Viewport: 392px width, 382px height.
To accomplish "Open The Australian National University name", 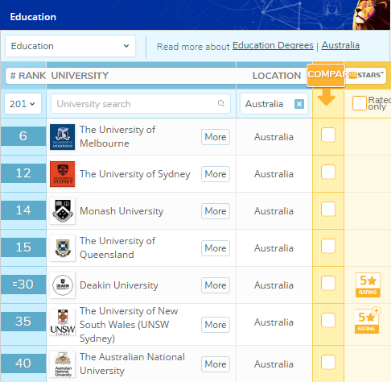I will (132, 364).
